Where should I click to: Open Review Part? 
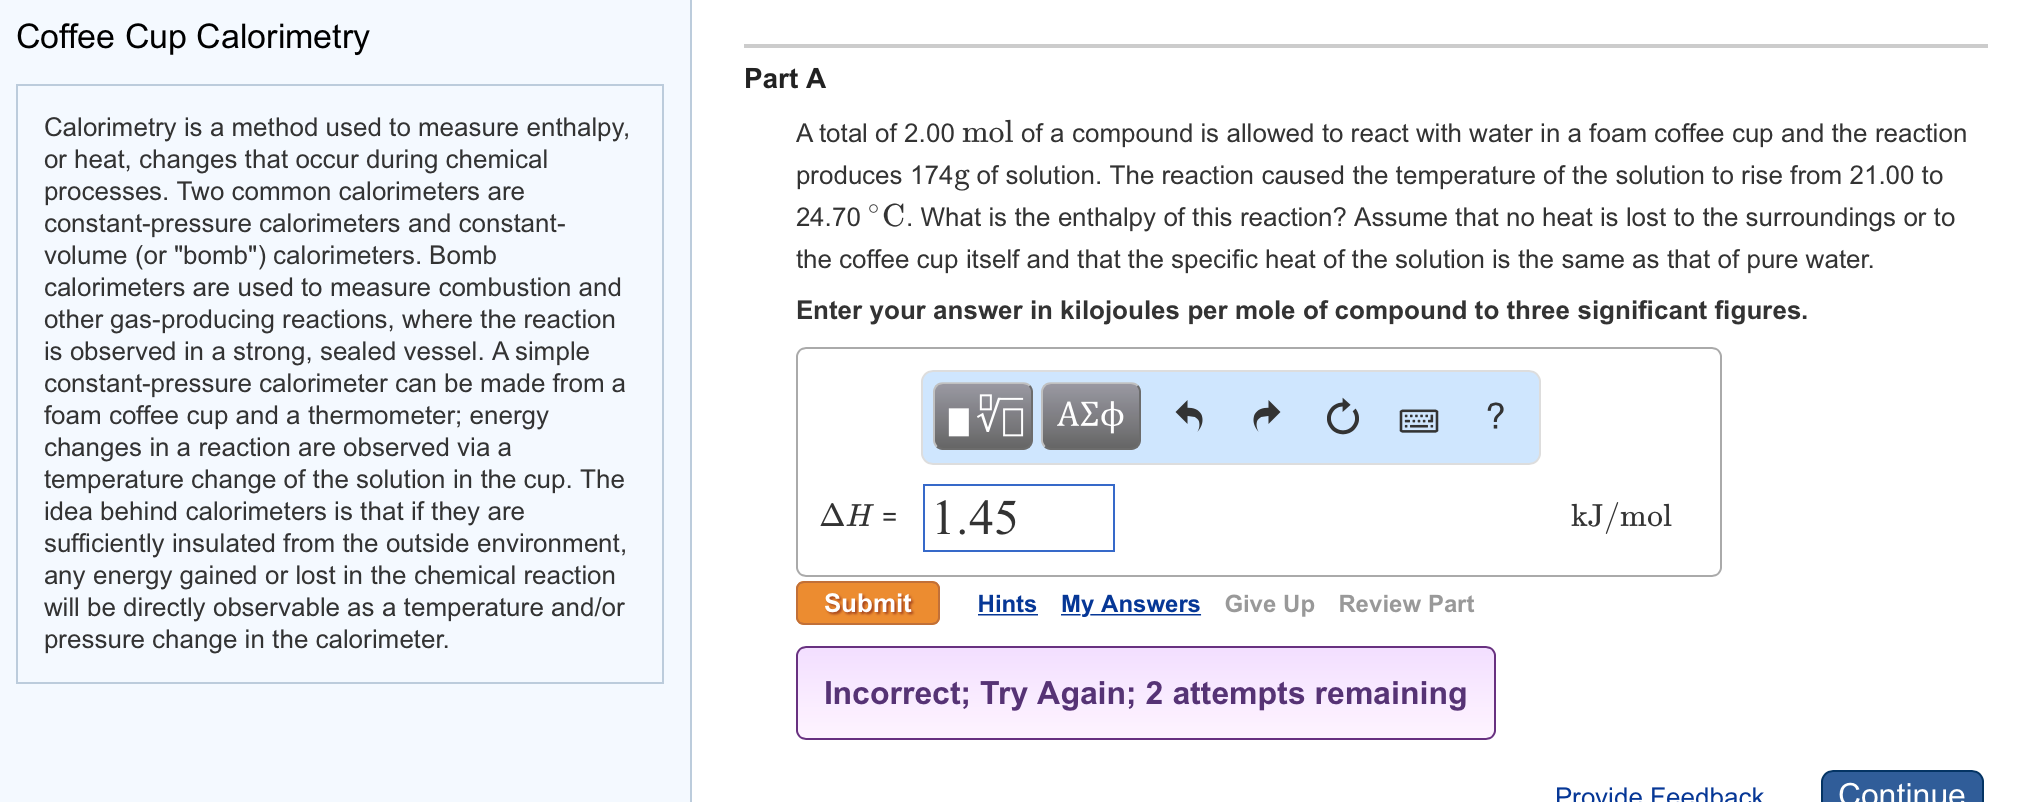pyautogui.click(x=1405, y=603)
